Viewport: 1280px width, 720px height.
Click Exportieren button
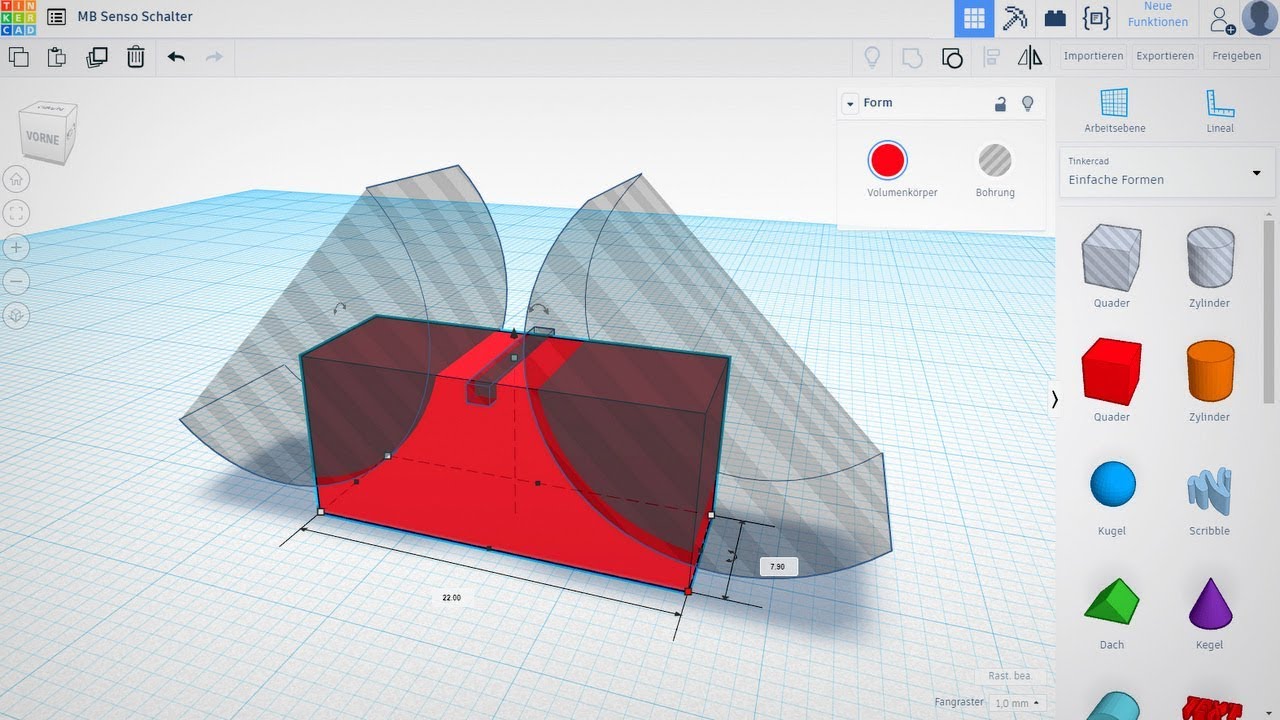[1165, 57]
